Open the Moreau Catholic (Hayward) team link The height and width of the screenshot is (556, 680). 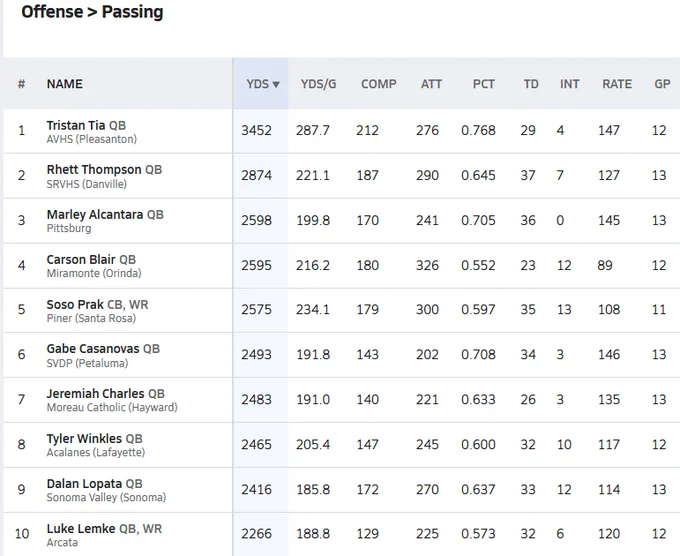coord(112,408)
